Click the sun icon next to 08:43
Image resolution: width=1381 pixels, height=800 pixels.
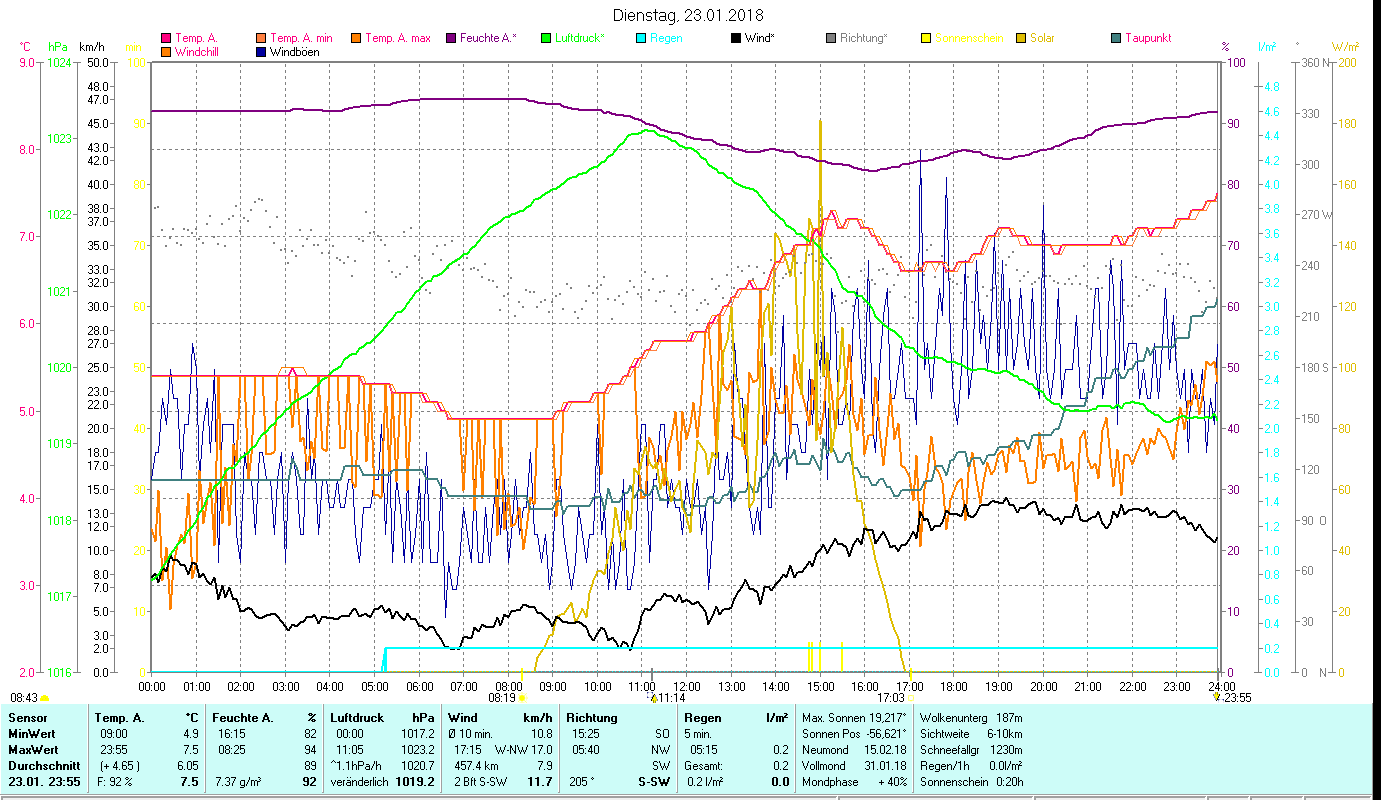tap(45, 698)
